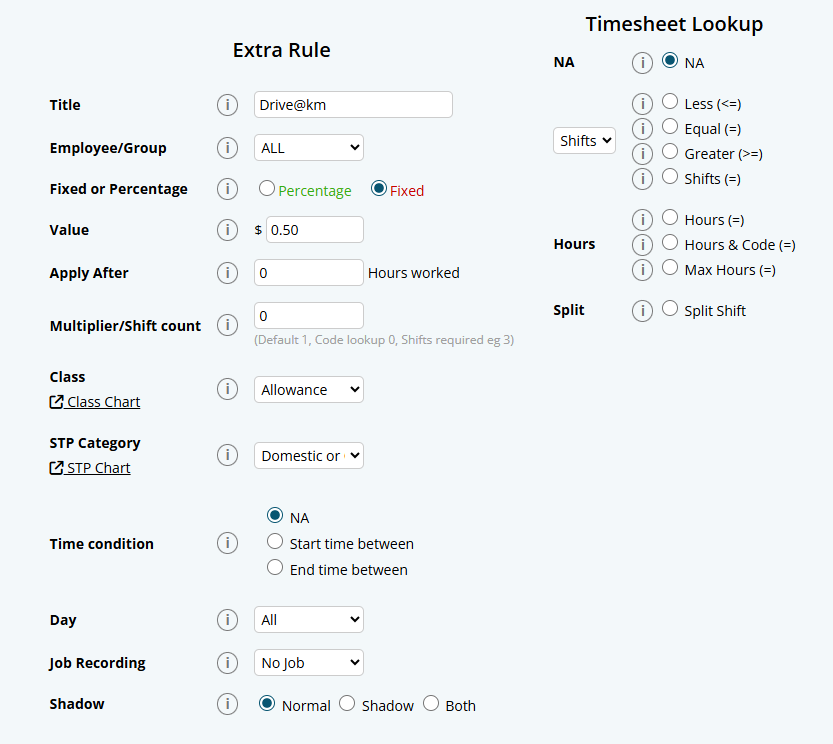Enable the Split Shift option
833x744 pixels.
tap(670, 309)
